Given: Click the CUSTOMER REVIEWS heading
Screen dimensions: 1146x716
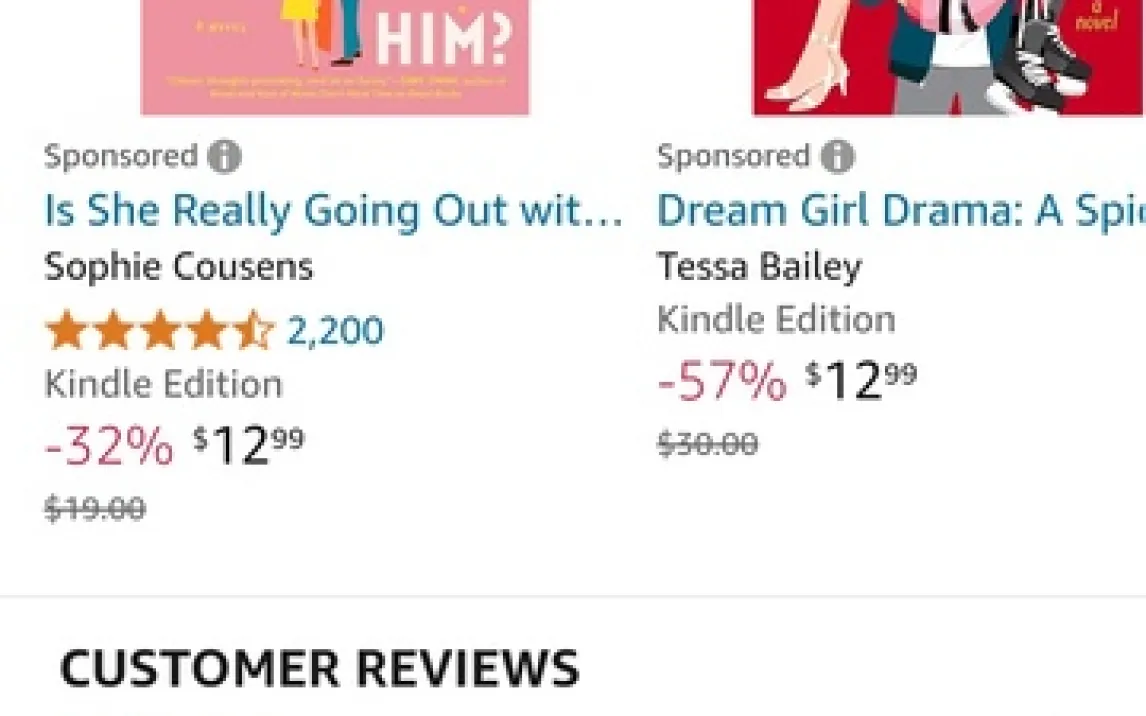Looking at the screenshot, I should pos(320,669).
